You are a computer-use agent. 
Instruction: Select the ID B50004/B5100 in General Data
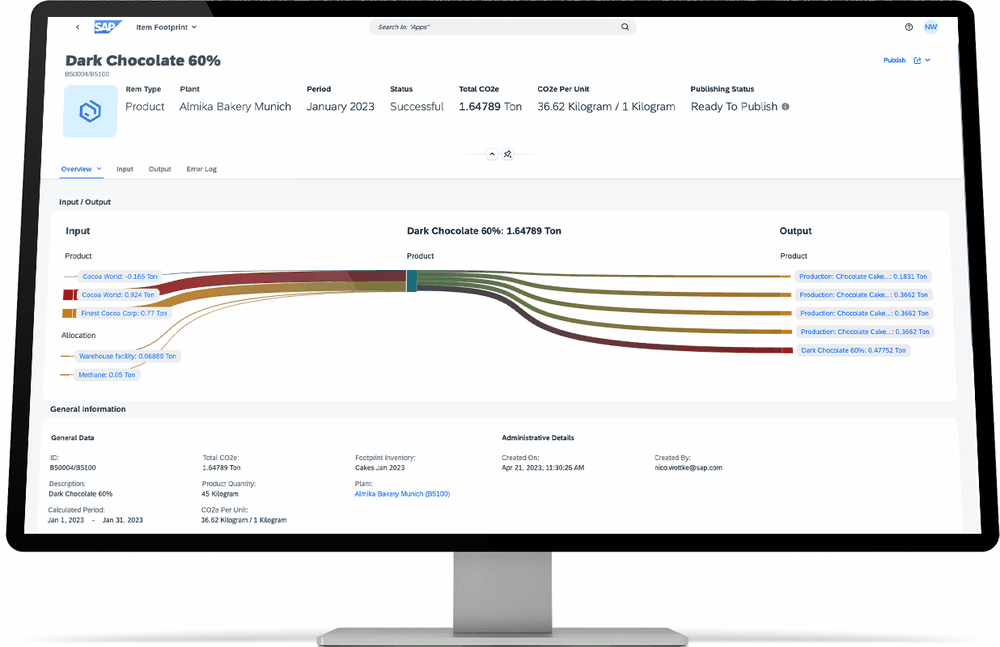coord(73,468)
